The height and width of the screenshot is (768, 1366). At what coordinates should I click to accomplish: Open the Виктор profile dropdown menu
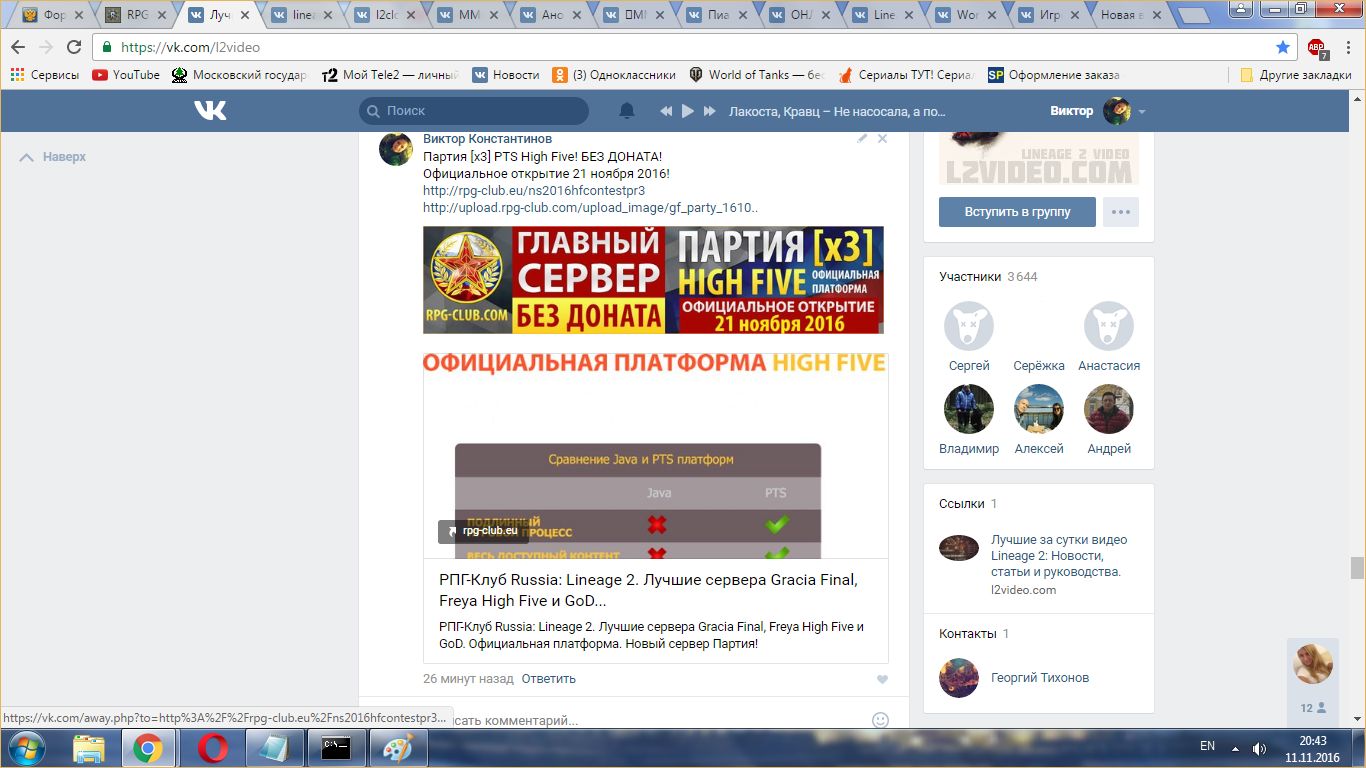tap(1098, 111)
